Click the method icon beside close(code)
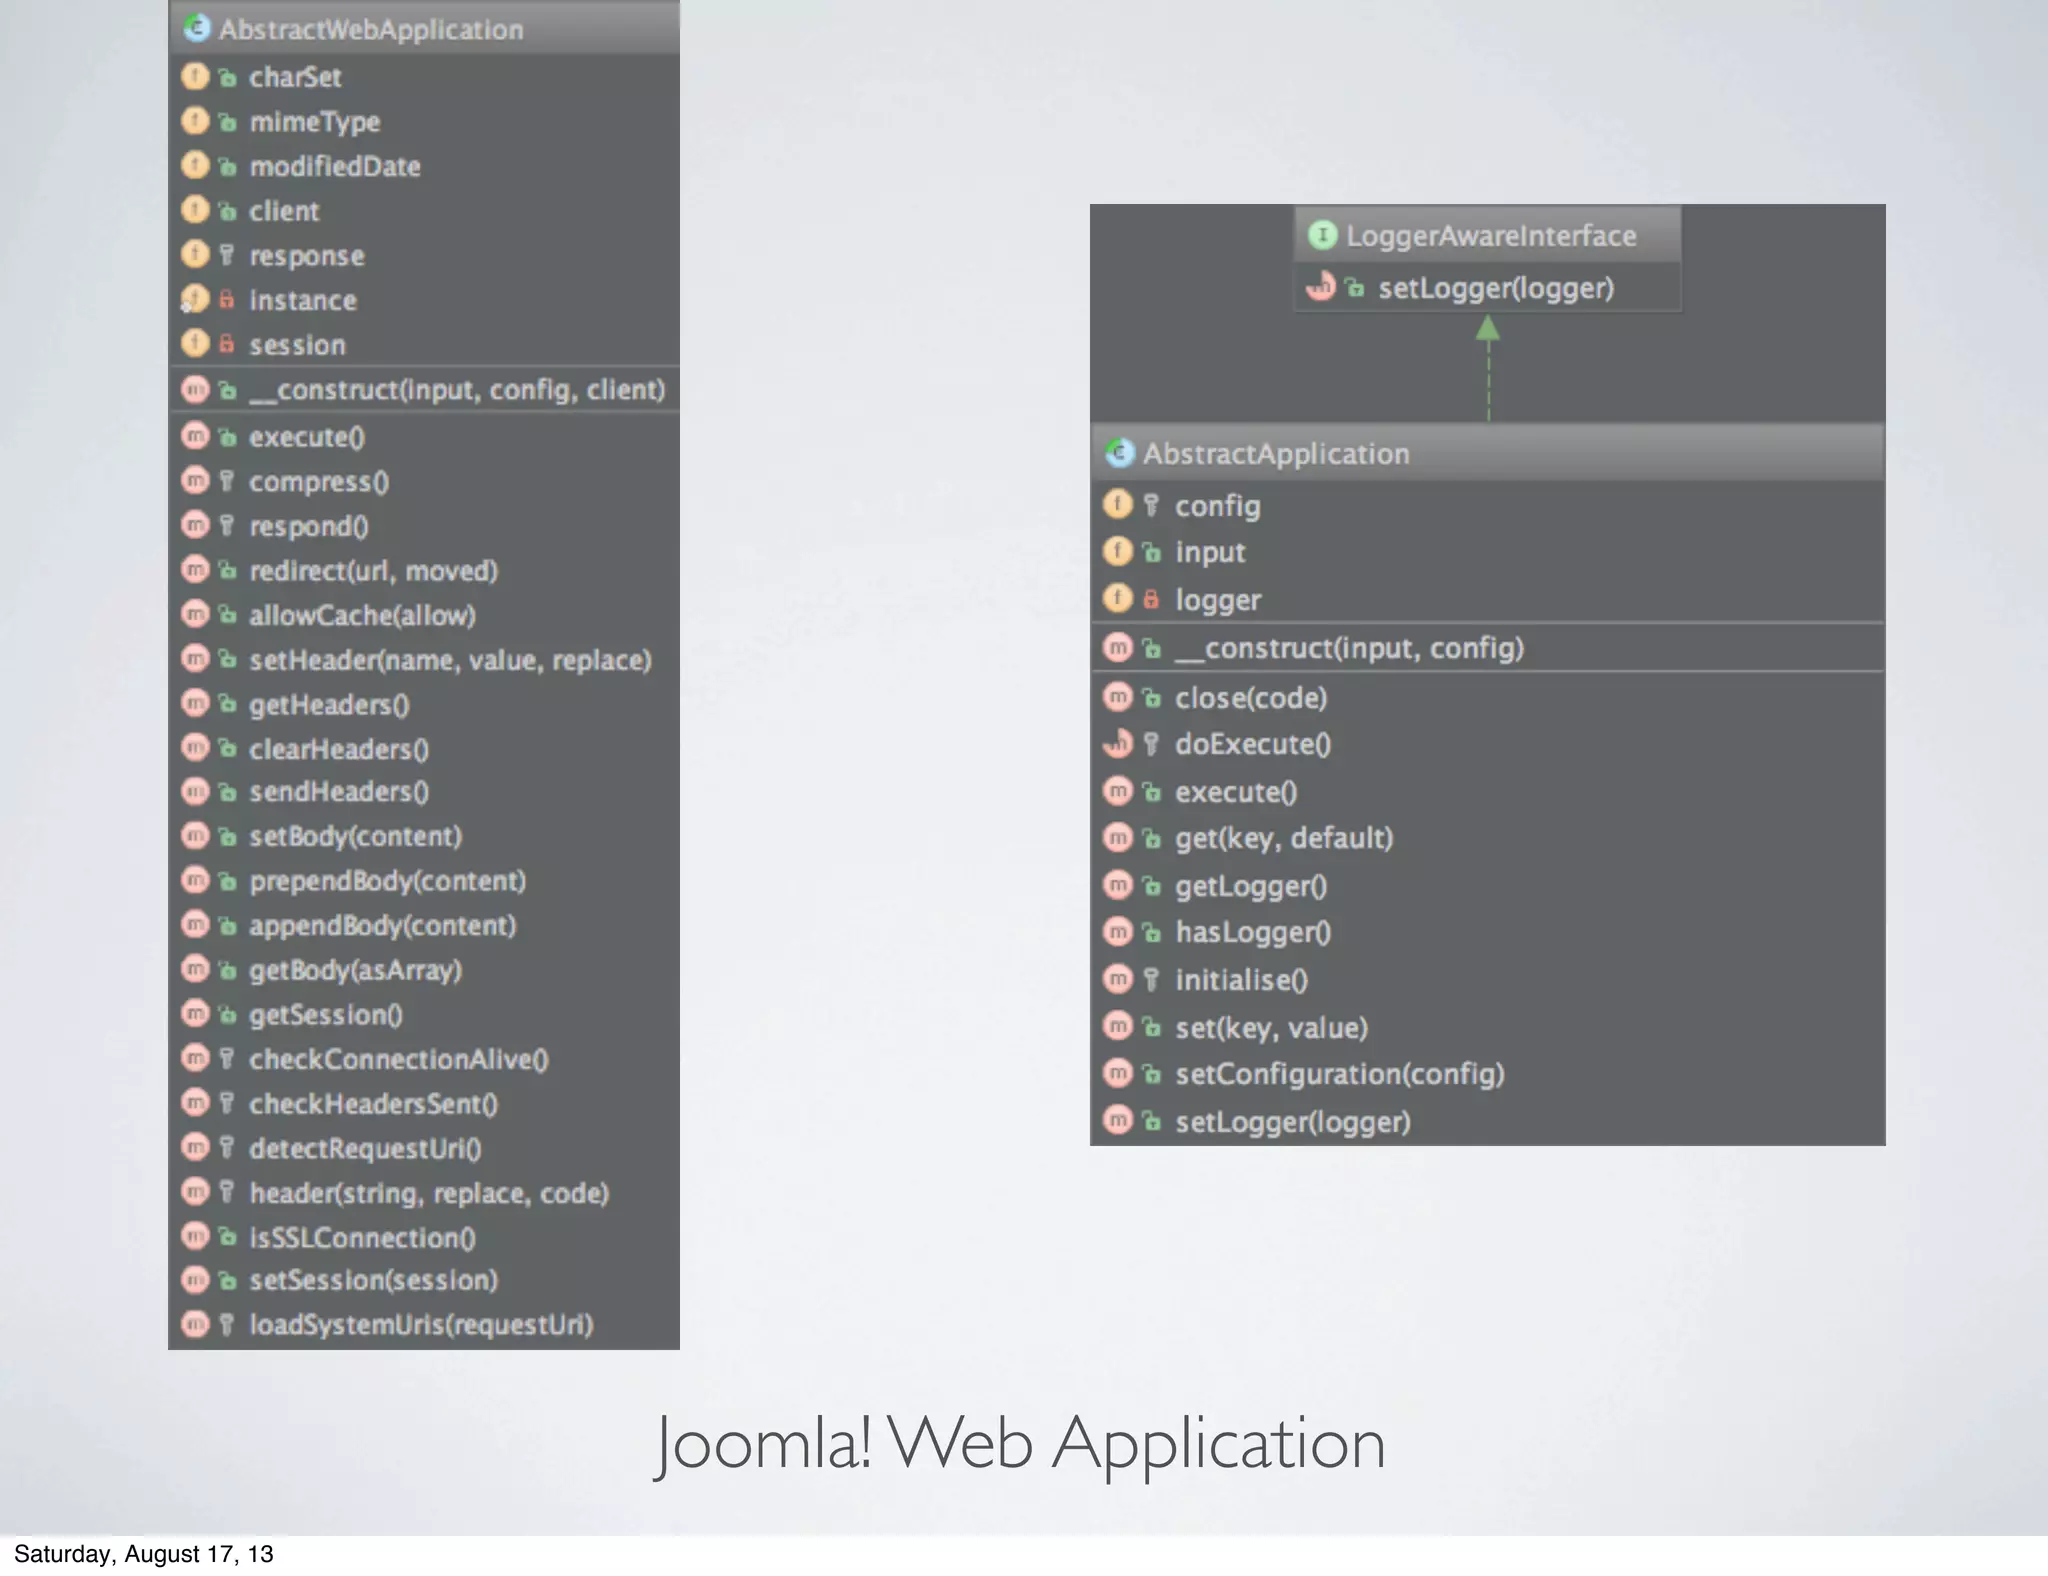2048x1576 pixels. click(x=1117, y=697)
